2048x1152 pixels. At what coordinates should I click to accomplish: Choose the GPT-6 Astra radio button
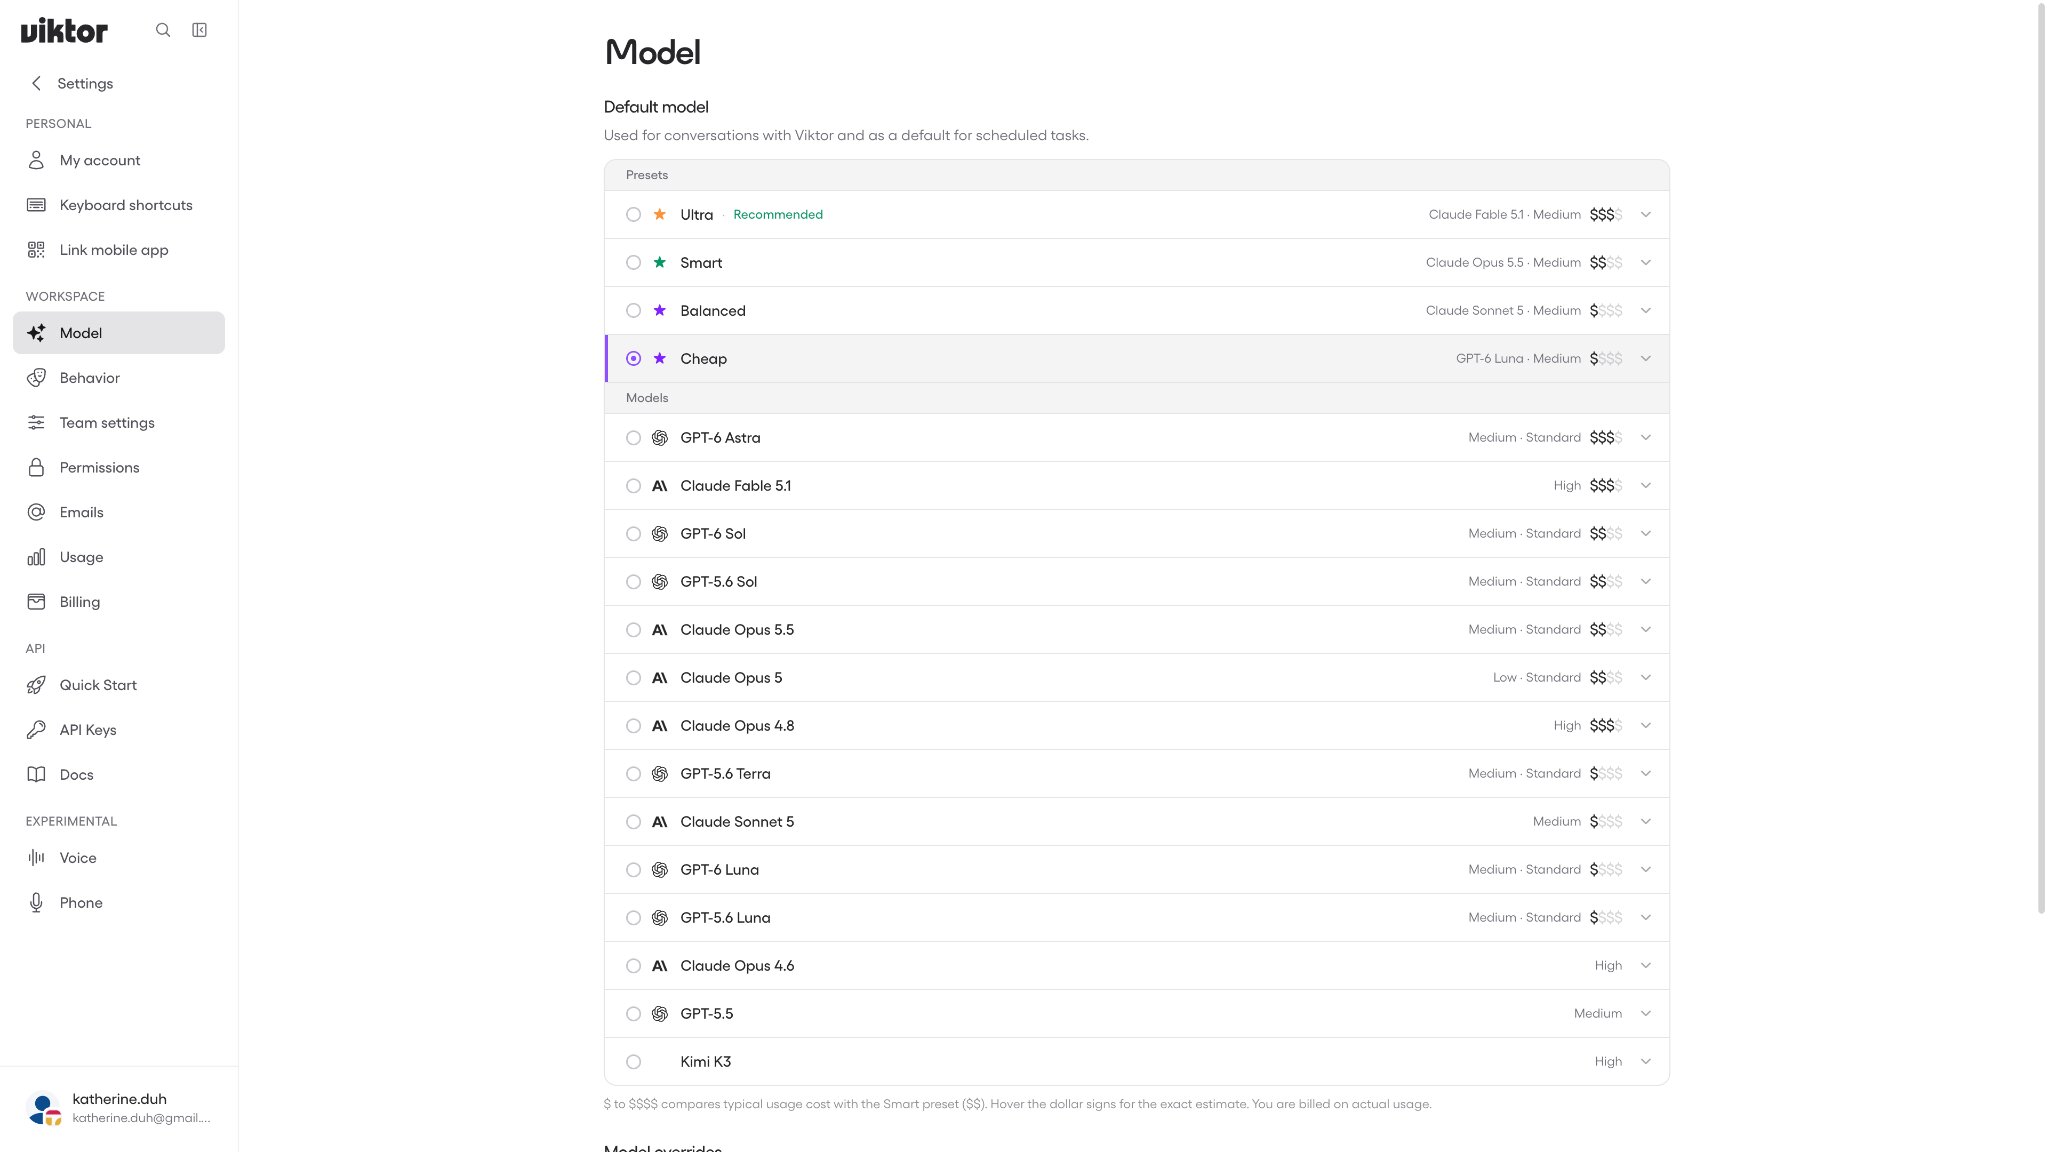coord(634,438)
